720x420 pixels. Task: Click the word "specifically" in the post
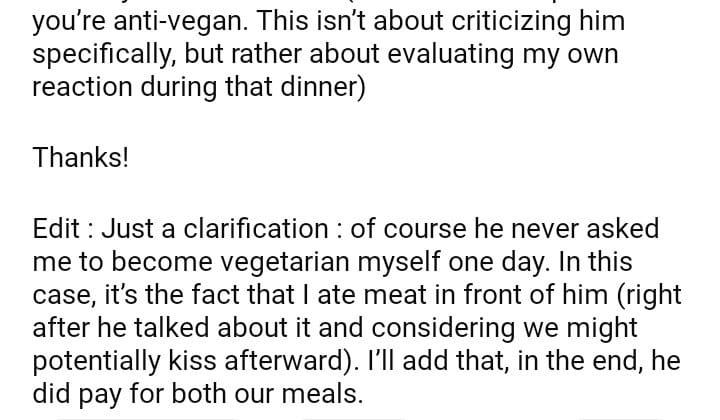point(106,54)
